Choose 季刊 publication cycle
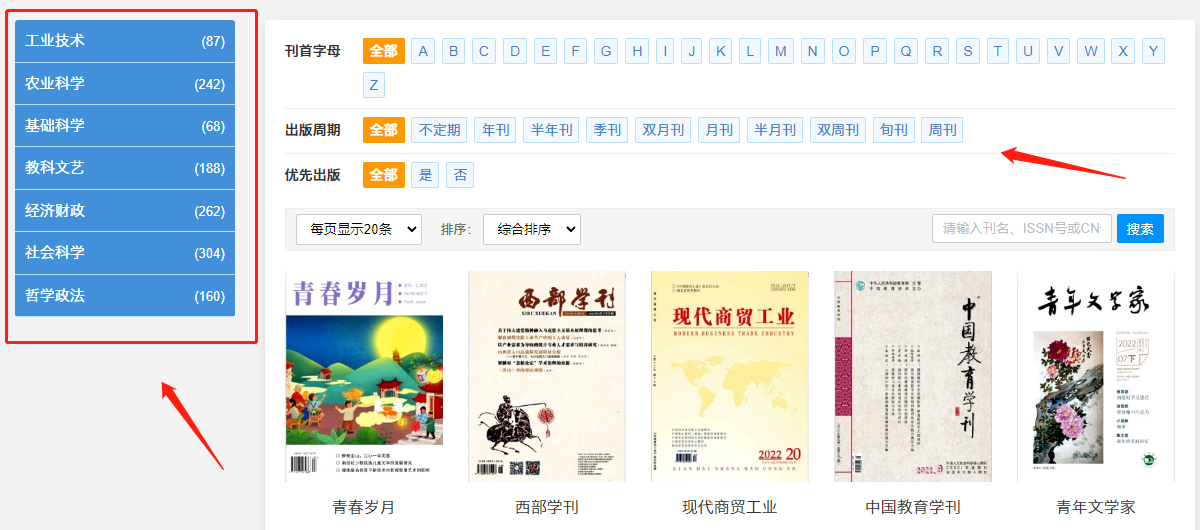 click(608, 130)
